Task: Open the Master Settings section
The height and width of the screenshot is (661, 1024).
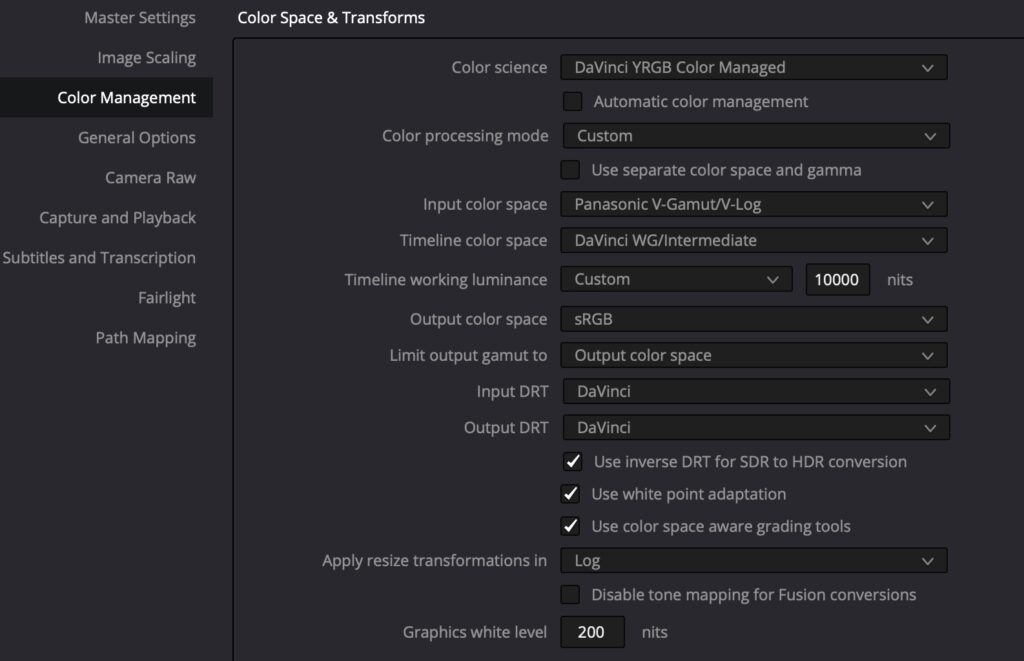Action: [140, 18]
